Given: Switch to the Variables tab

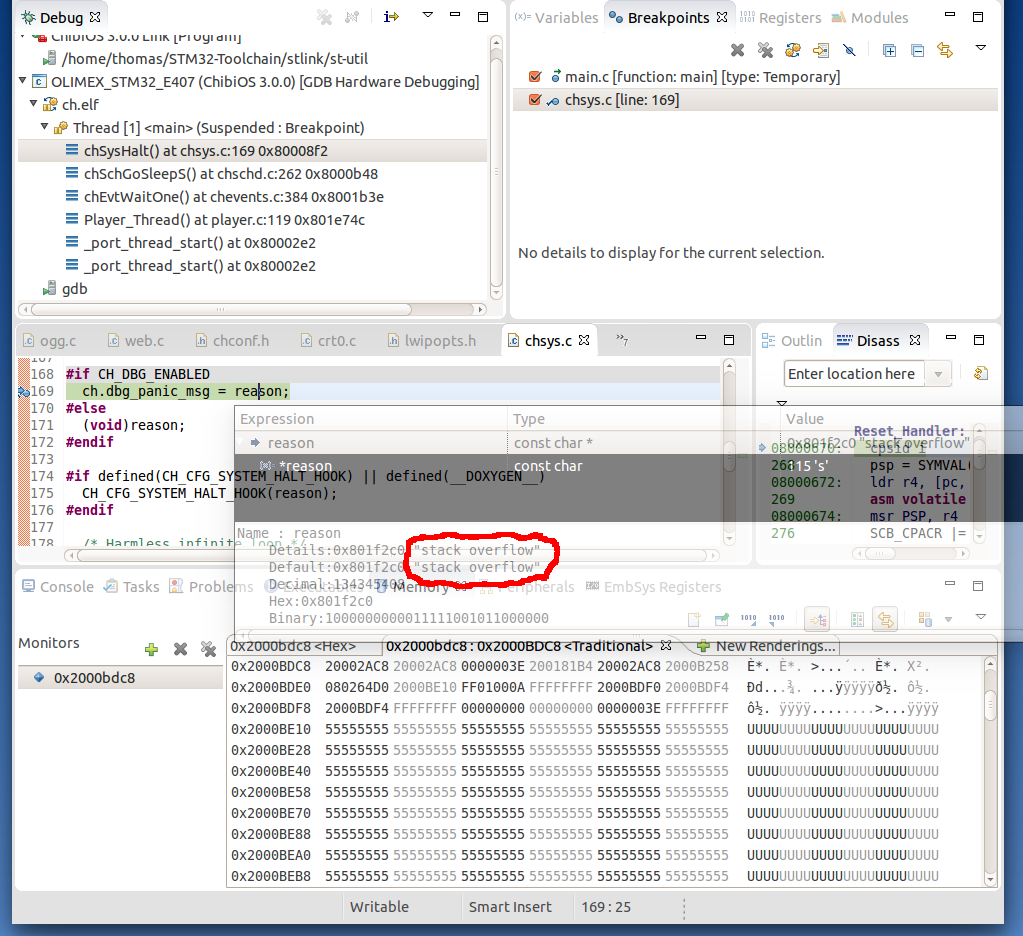Looking at the screenshot, I should pyautogui.click(x=557, y=18).
